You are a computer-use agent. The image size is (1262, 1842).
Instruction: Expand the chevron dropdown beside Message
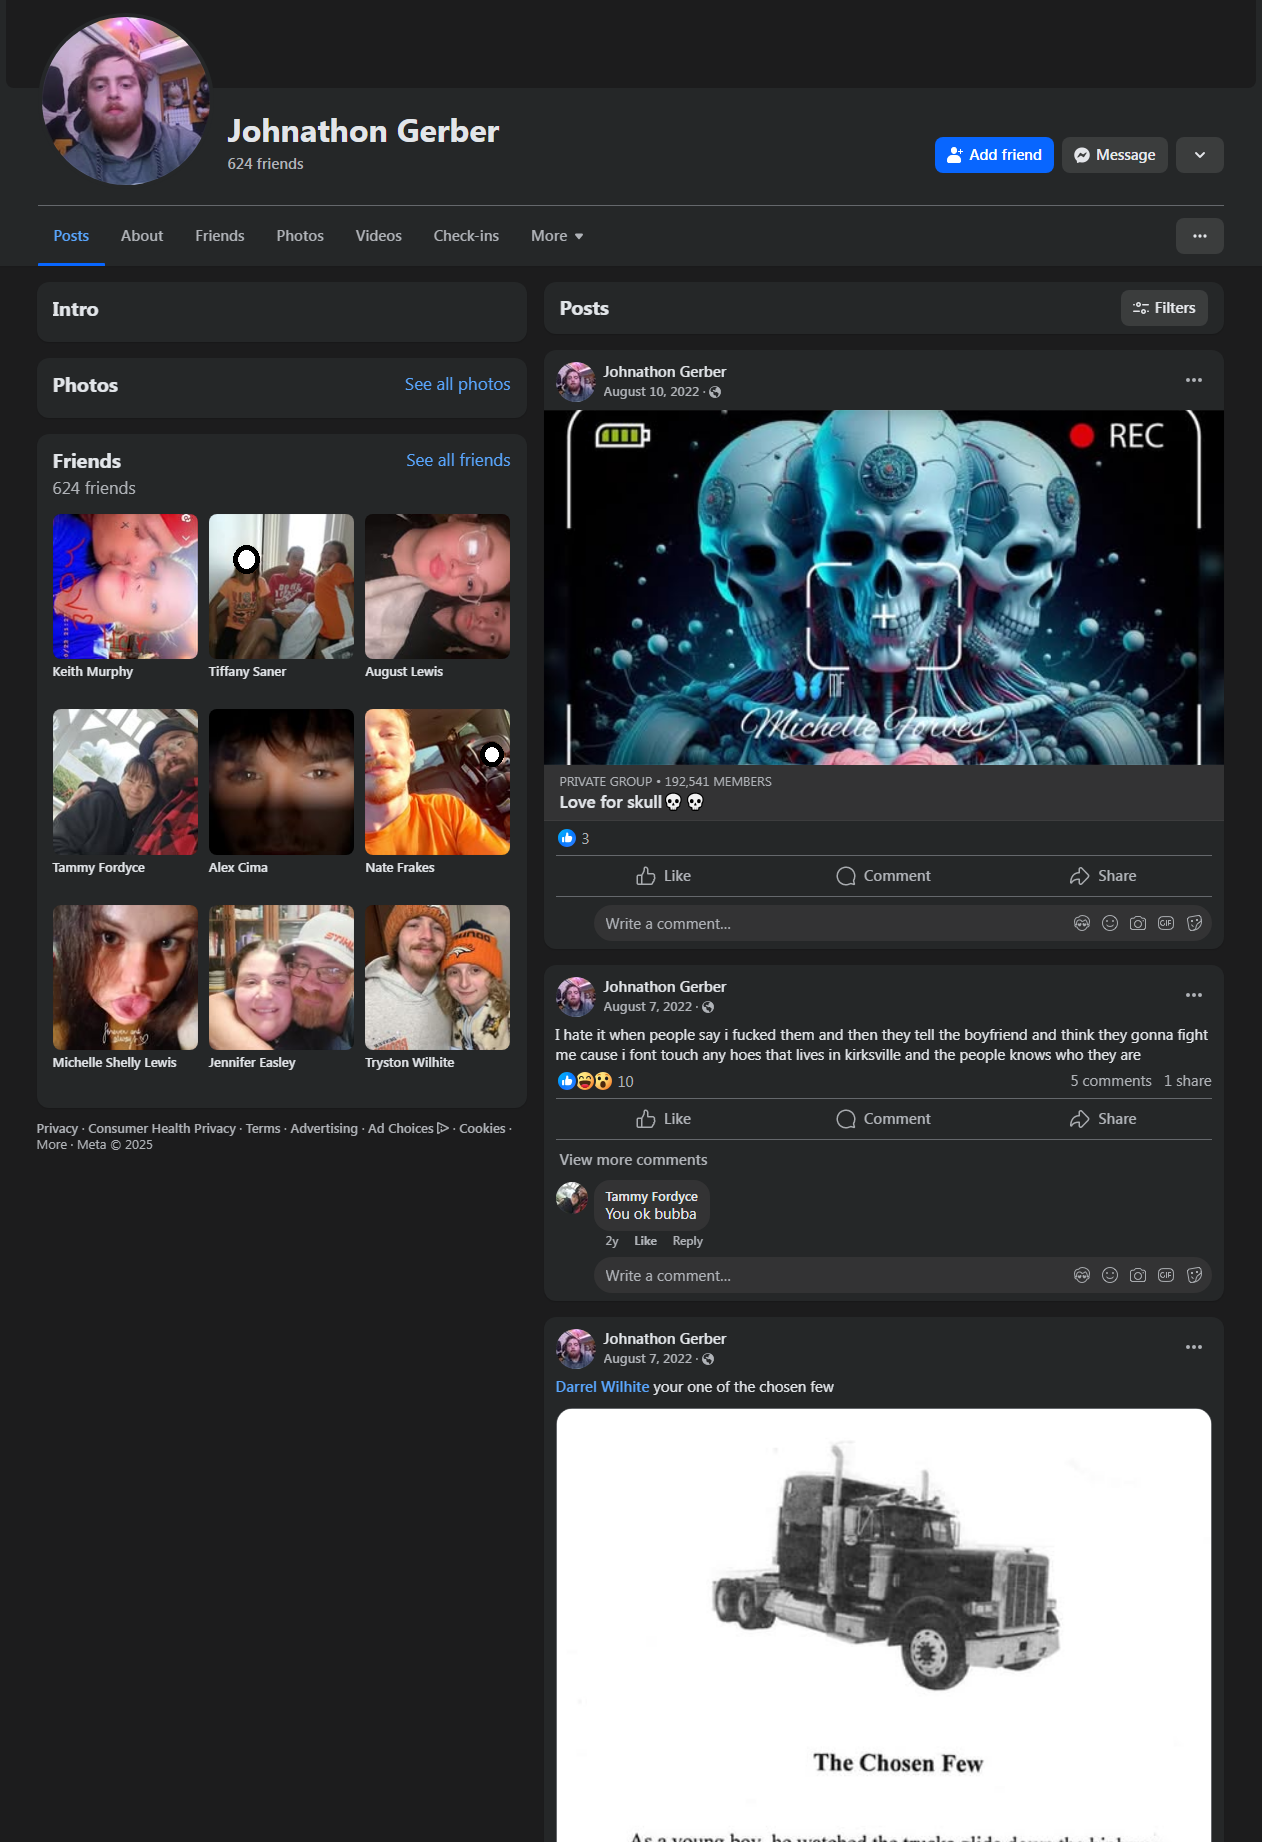[x=1200, y=155]
